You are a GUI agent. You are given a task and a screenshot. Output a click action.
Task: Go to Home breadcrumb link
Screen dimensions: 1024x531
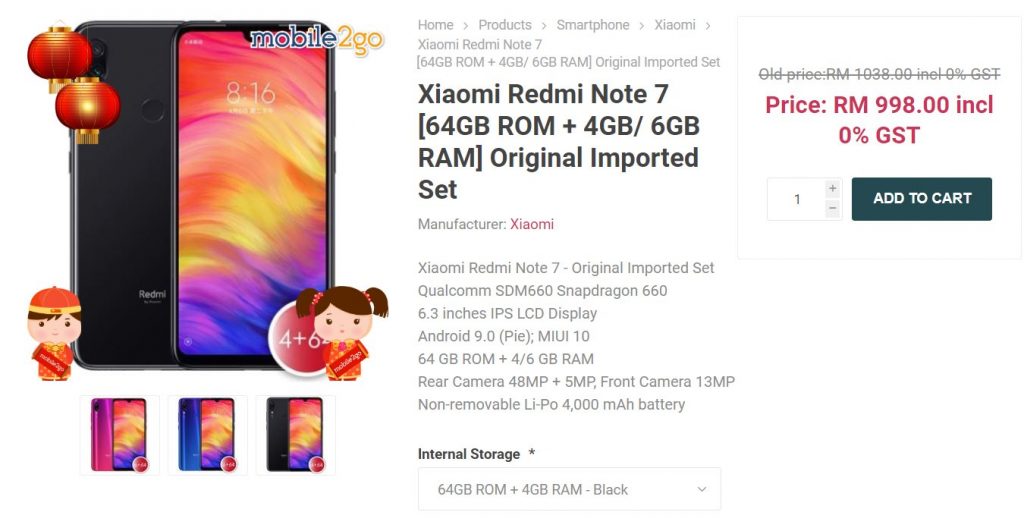click(x=436, y=25)
